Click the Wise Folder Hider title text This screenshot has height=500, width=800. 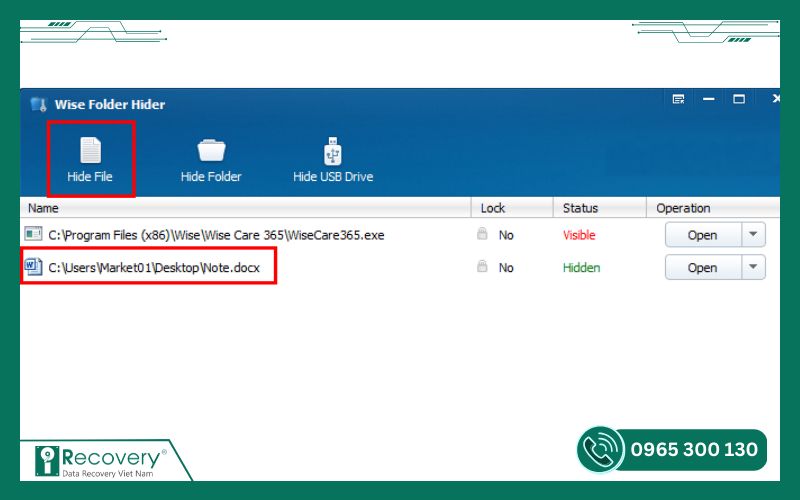(x=110, y=104)
